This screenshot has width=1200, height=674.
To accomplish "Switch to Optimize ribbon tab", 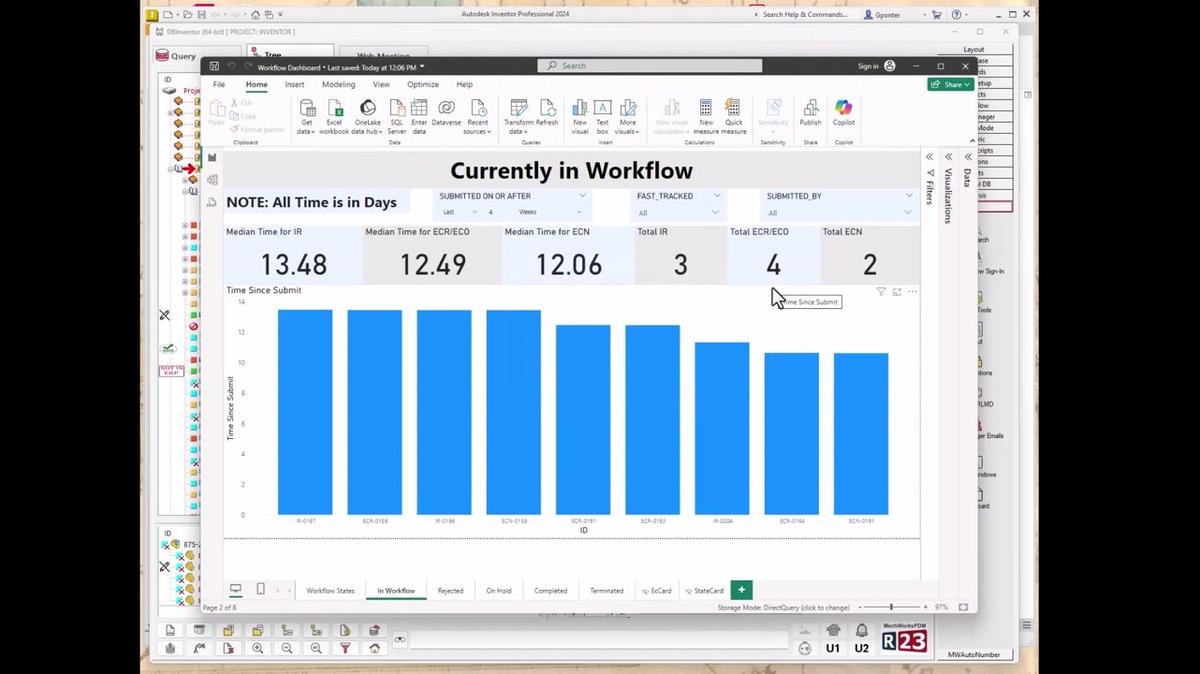I will click(x=423, y=85).
